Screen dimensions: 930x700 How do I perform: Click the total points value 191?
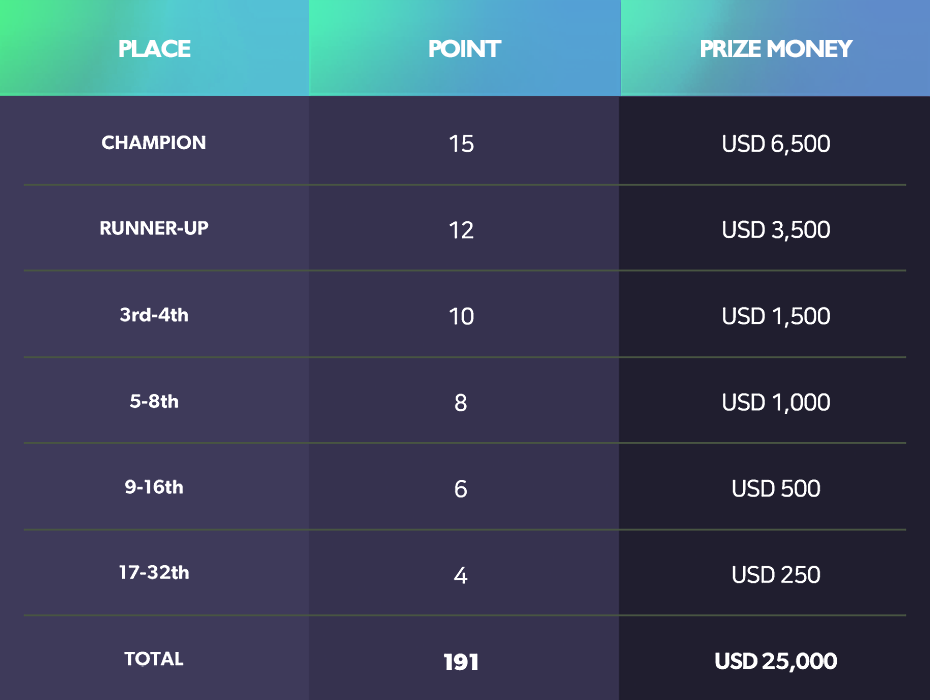point(461,662)
